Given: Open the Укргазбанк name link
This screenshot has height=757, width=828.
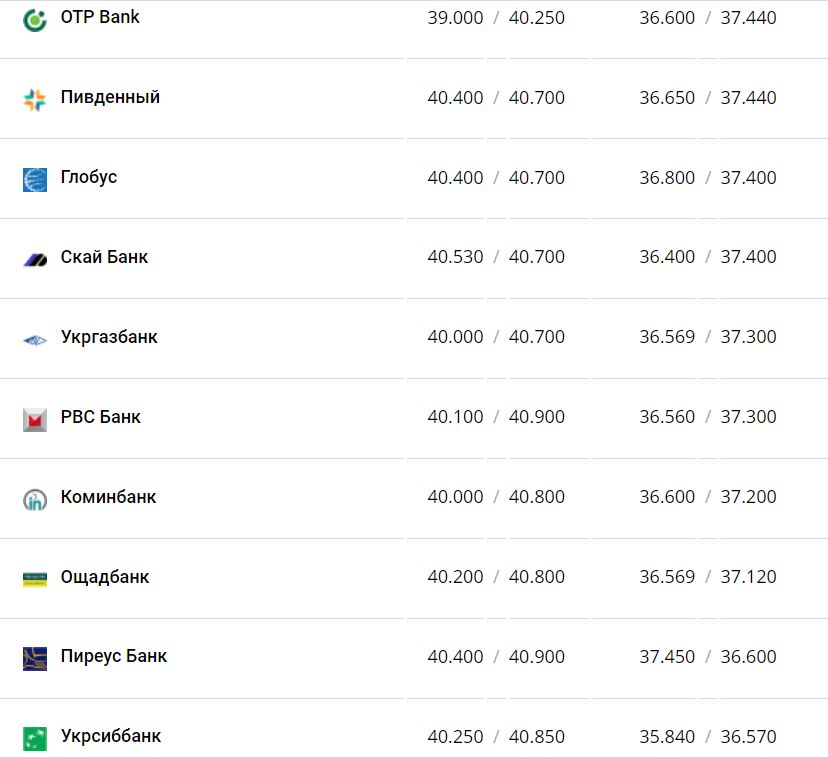Looking at the screenshot, I should tap(109, 337).
